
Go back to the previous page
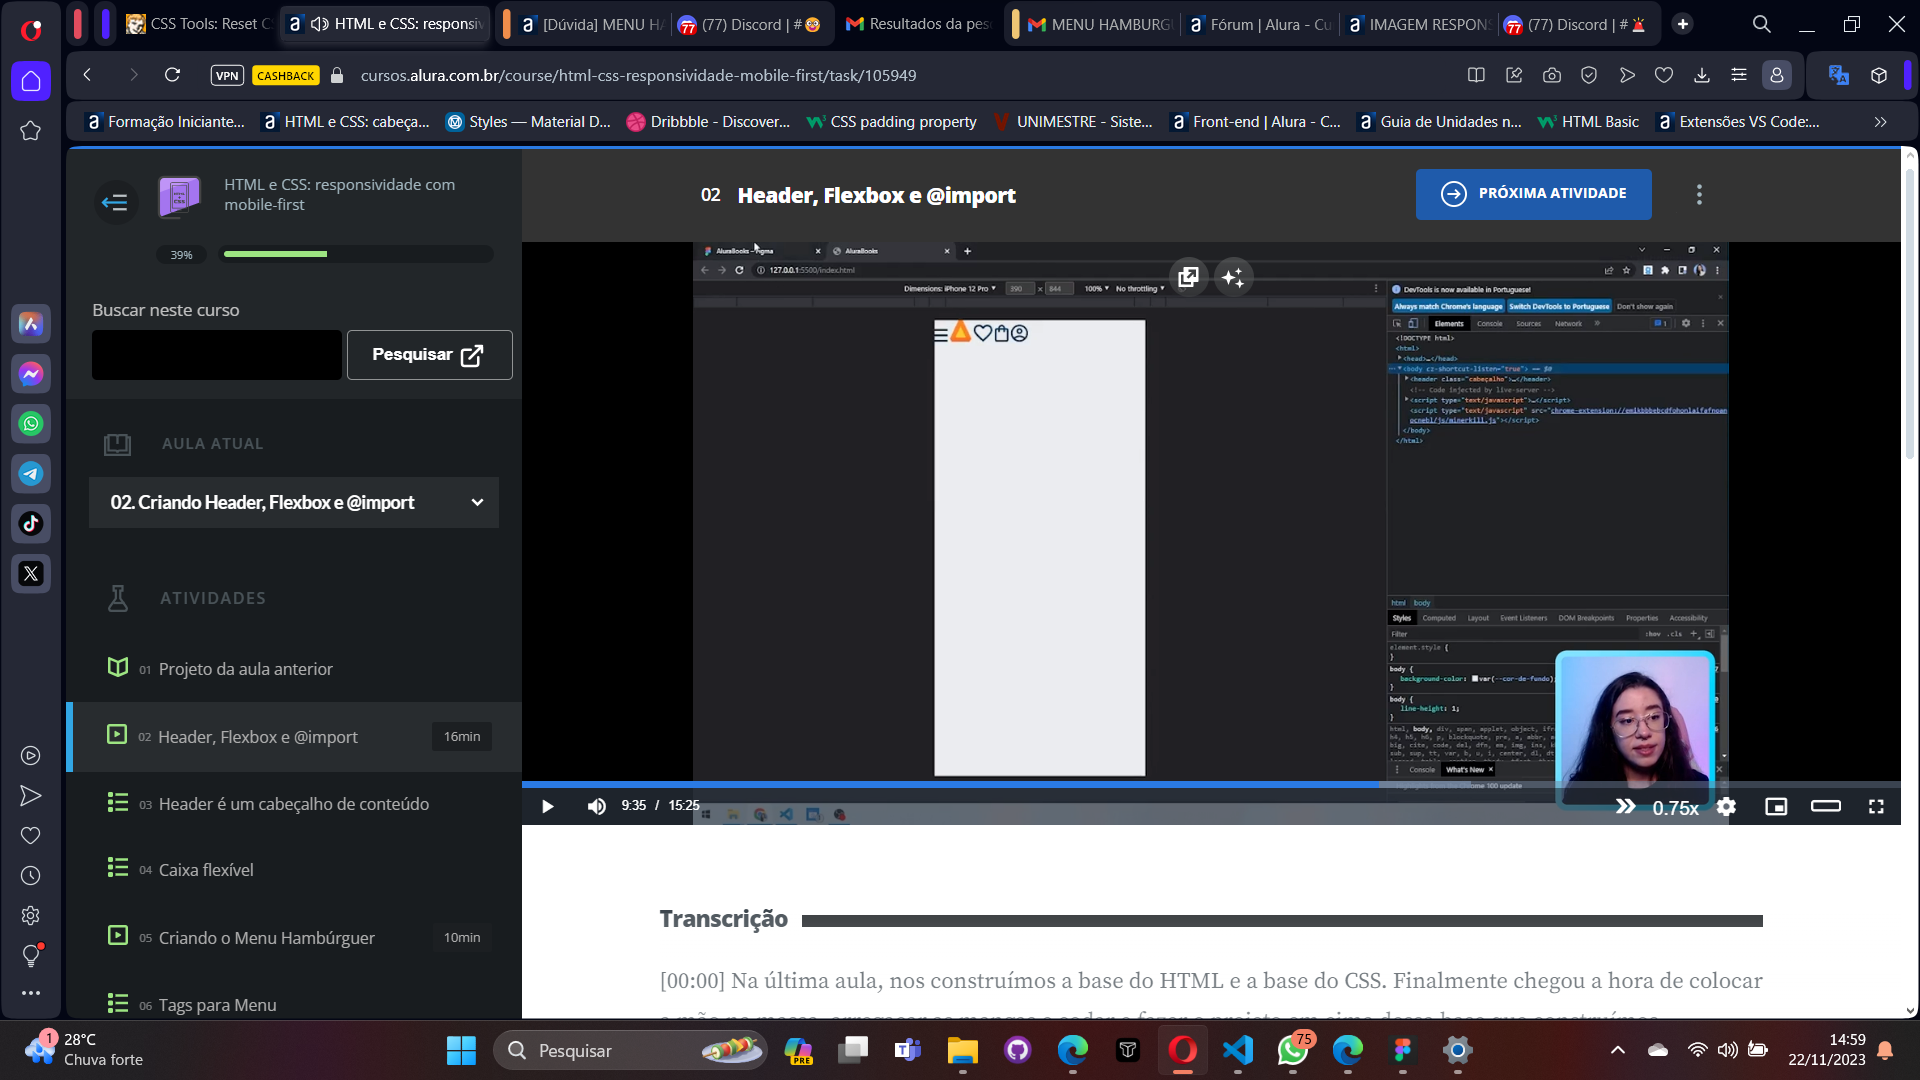pos(88,75)
